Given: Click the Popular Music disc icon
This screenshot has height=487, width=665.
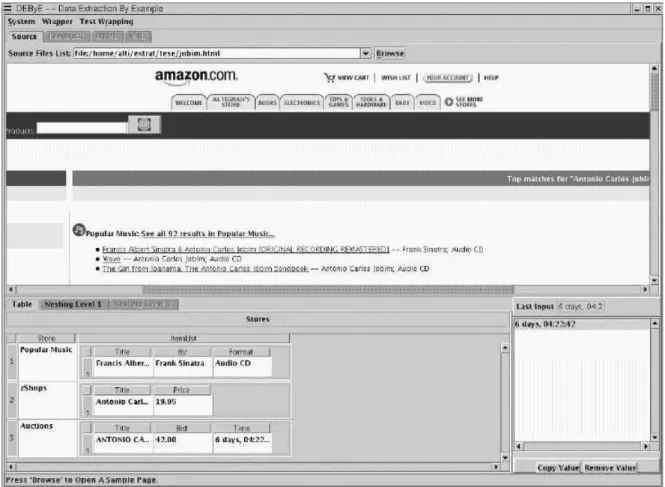Looking at the screenshot, I should [x=79, y=230].
